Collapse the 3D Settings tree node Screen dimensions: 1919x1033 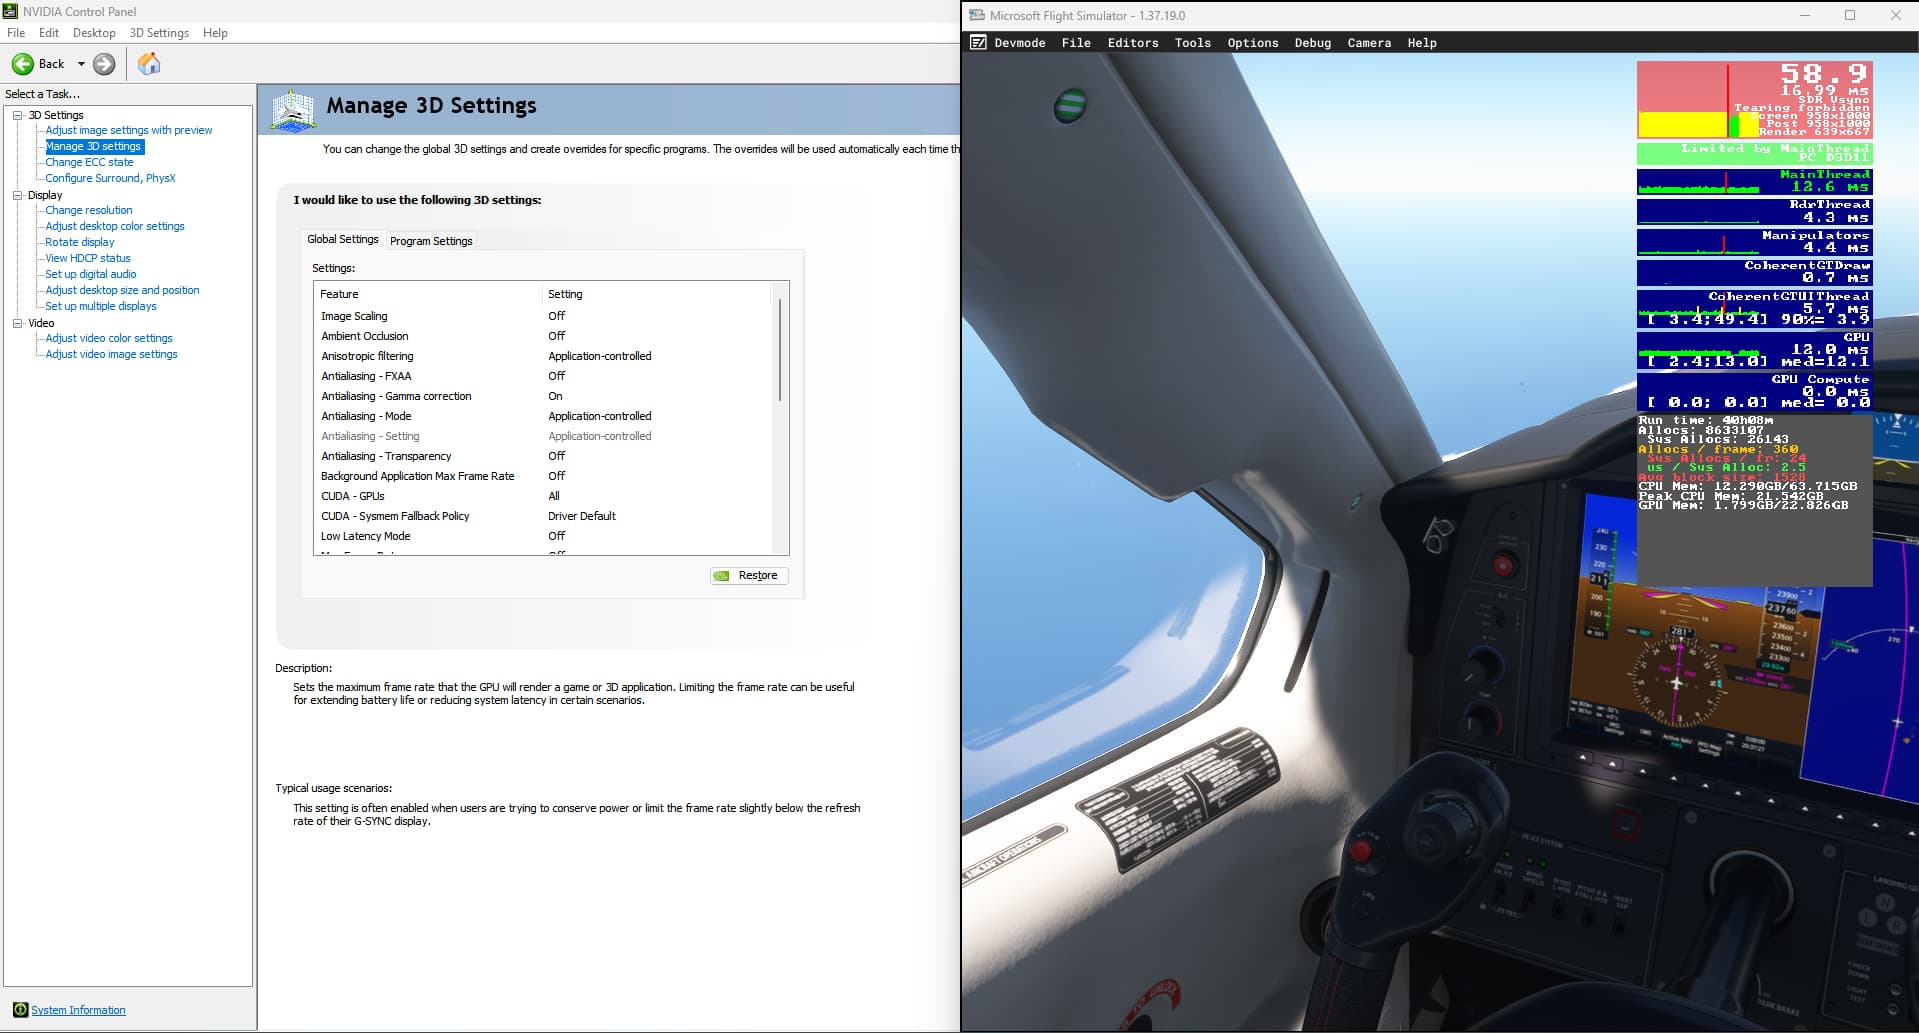[x=17, y=115]
